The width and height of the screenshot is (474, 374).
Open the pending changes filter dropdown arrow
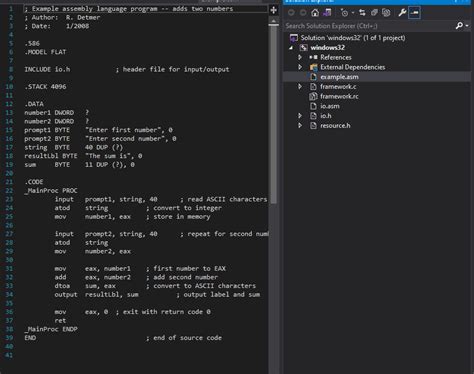point(353,13)
